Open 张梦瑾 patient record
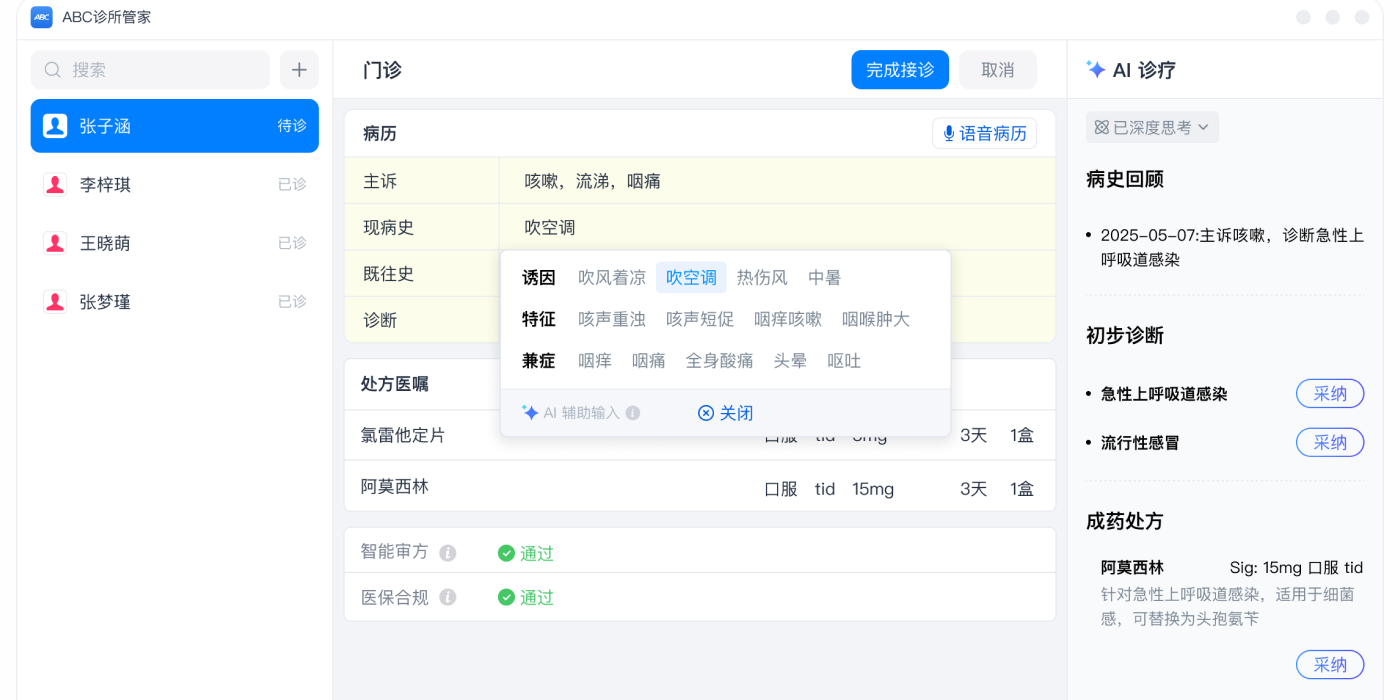1400x700 pixels. (x=174, y=302)
